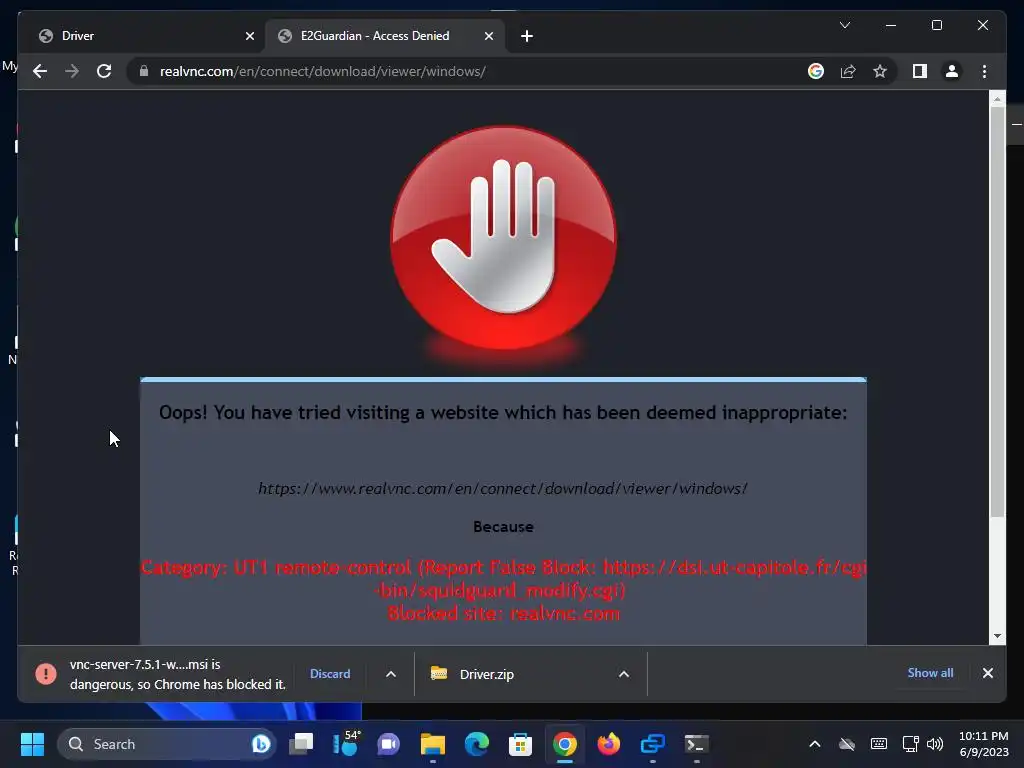Image resolution: width=1024 pixels, height=768 pixels.
Task: Click the blocked URL text realvnc.com
Action: pos(502,488)
